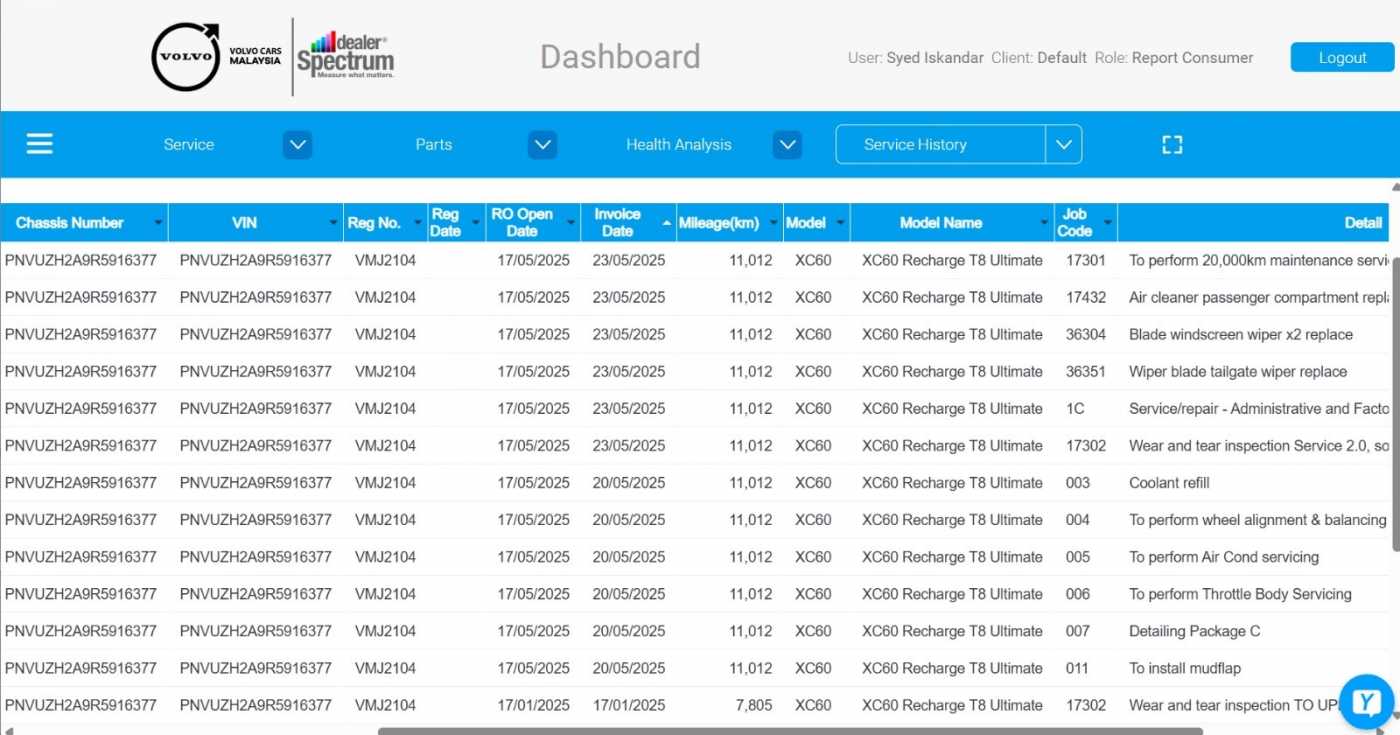Sort by Invoice Date arrow

667,223
